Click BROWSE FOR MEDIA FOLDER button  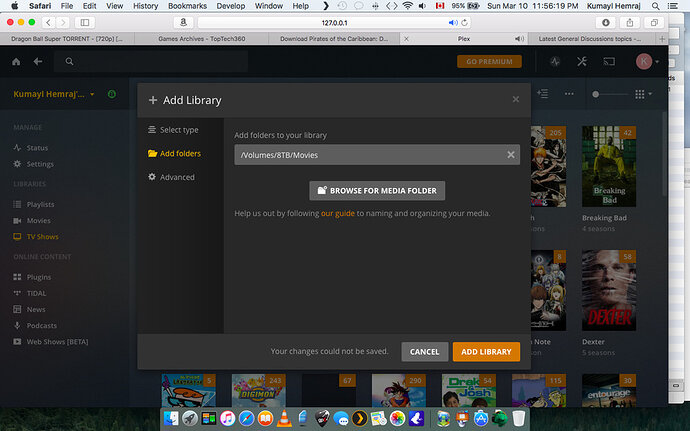coord(377,191)
